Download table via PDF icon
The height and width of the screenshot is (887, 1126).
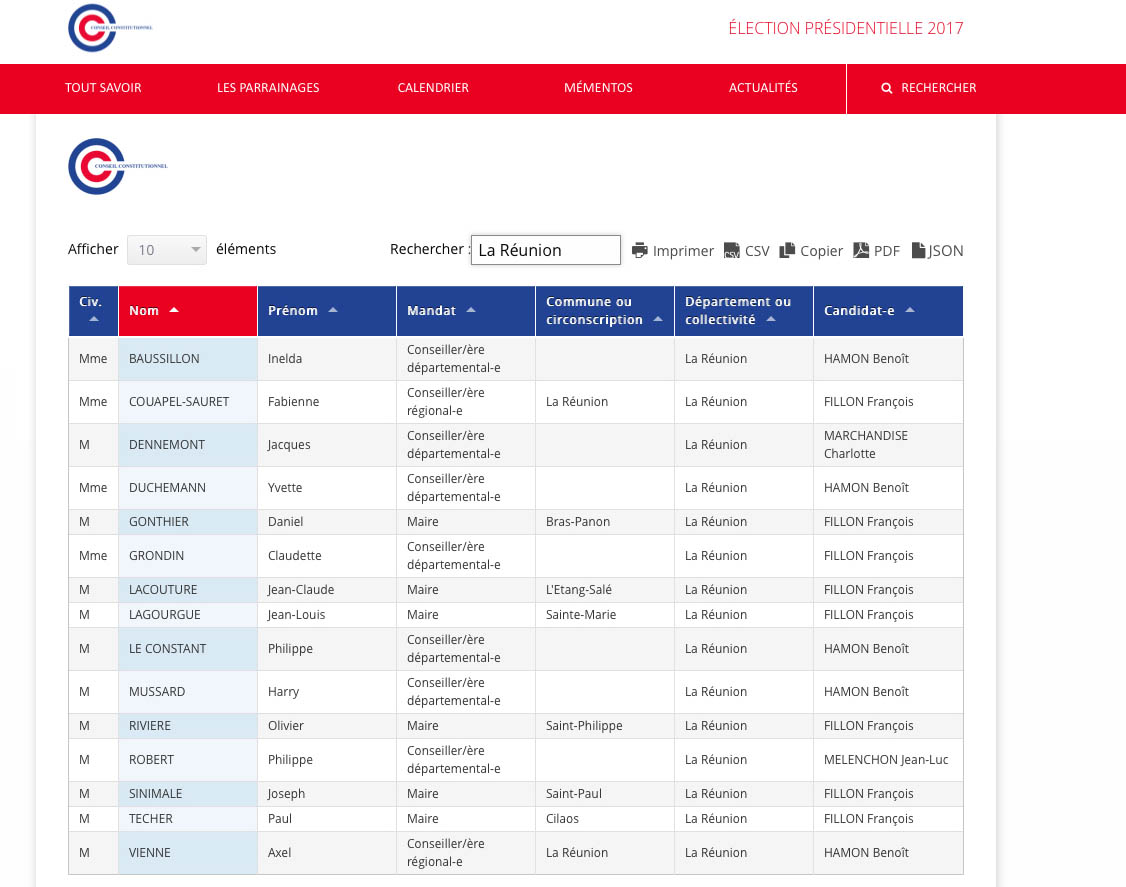(861, 250)
